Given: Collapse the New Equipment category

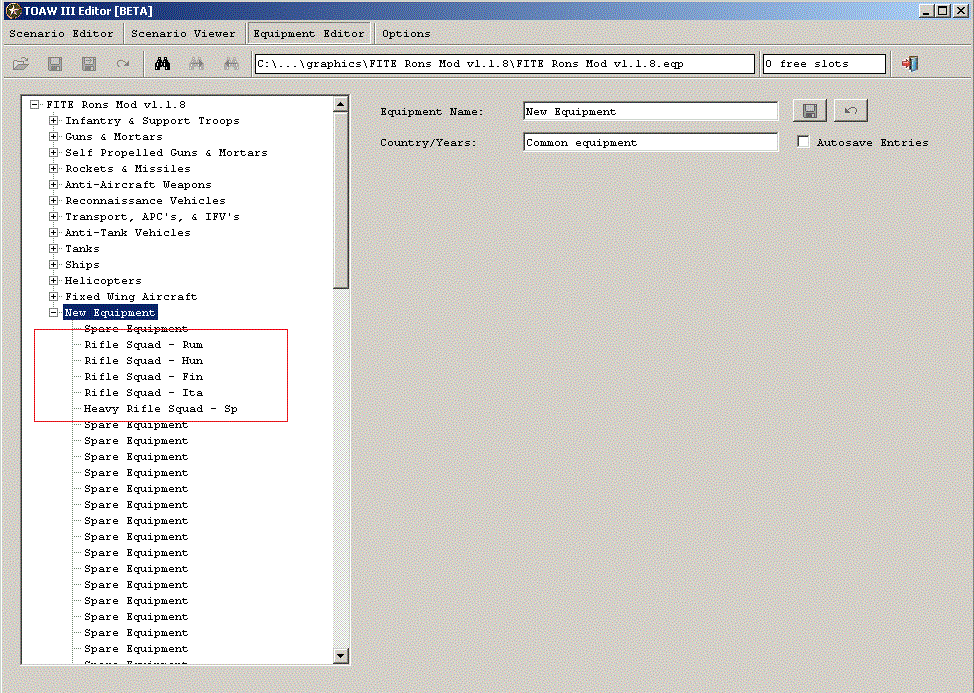Looking at the screenshot, I should [54, 312].
